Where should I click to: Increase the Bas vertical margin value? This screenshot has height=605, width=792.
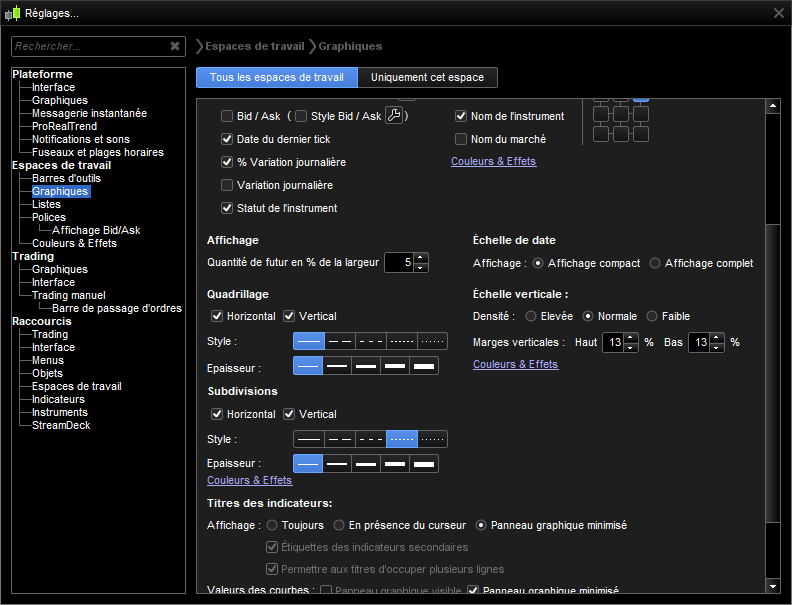point(717,337)
